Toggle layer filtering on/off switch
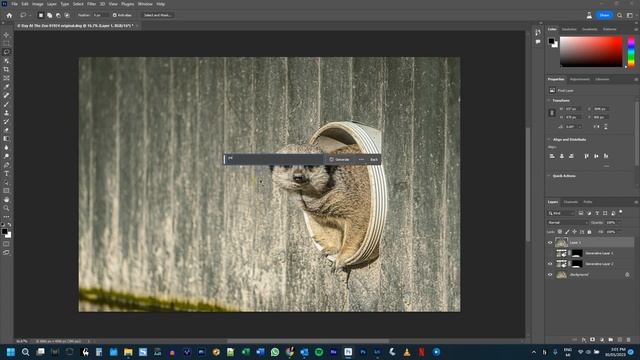 (621, 212)
